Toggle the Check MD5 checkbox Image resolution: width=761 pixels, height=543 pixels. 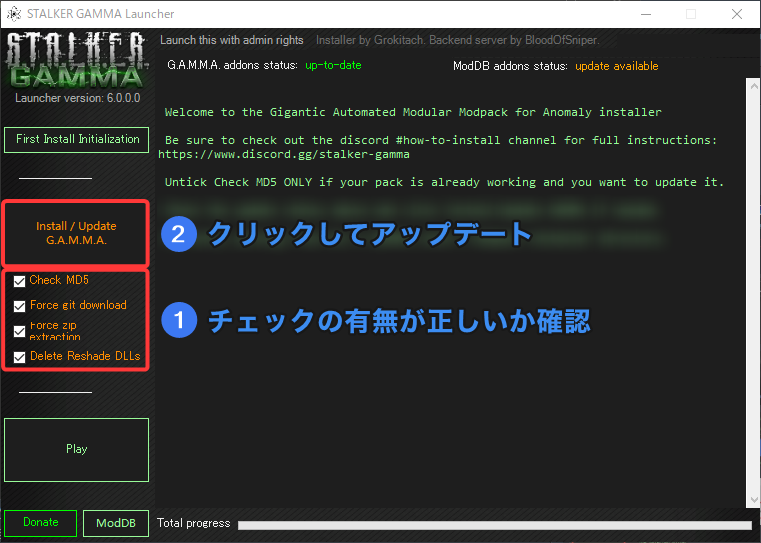[19, 281]
